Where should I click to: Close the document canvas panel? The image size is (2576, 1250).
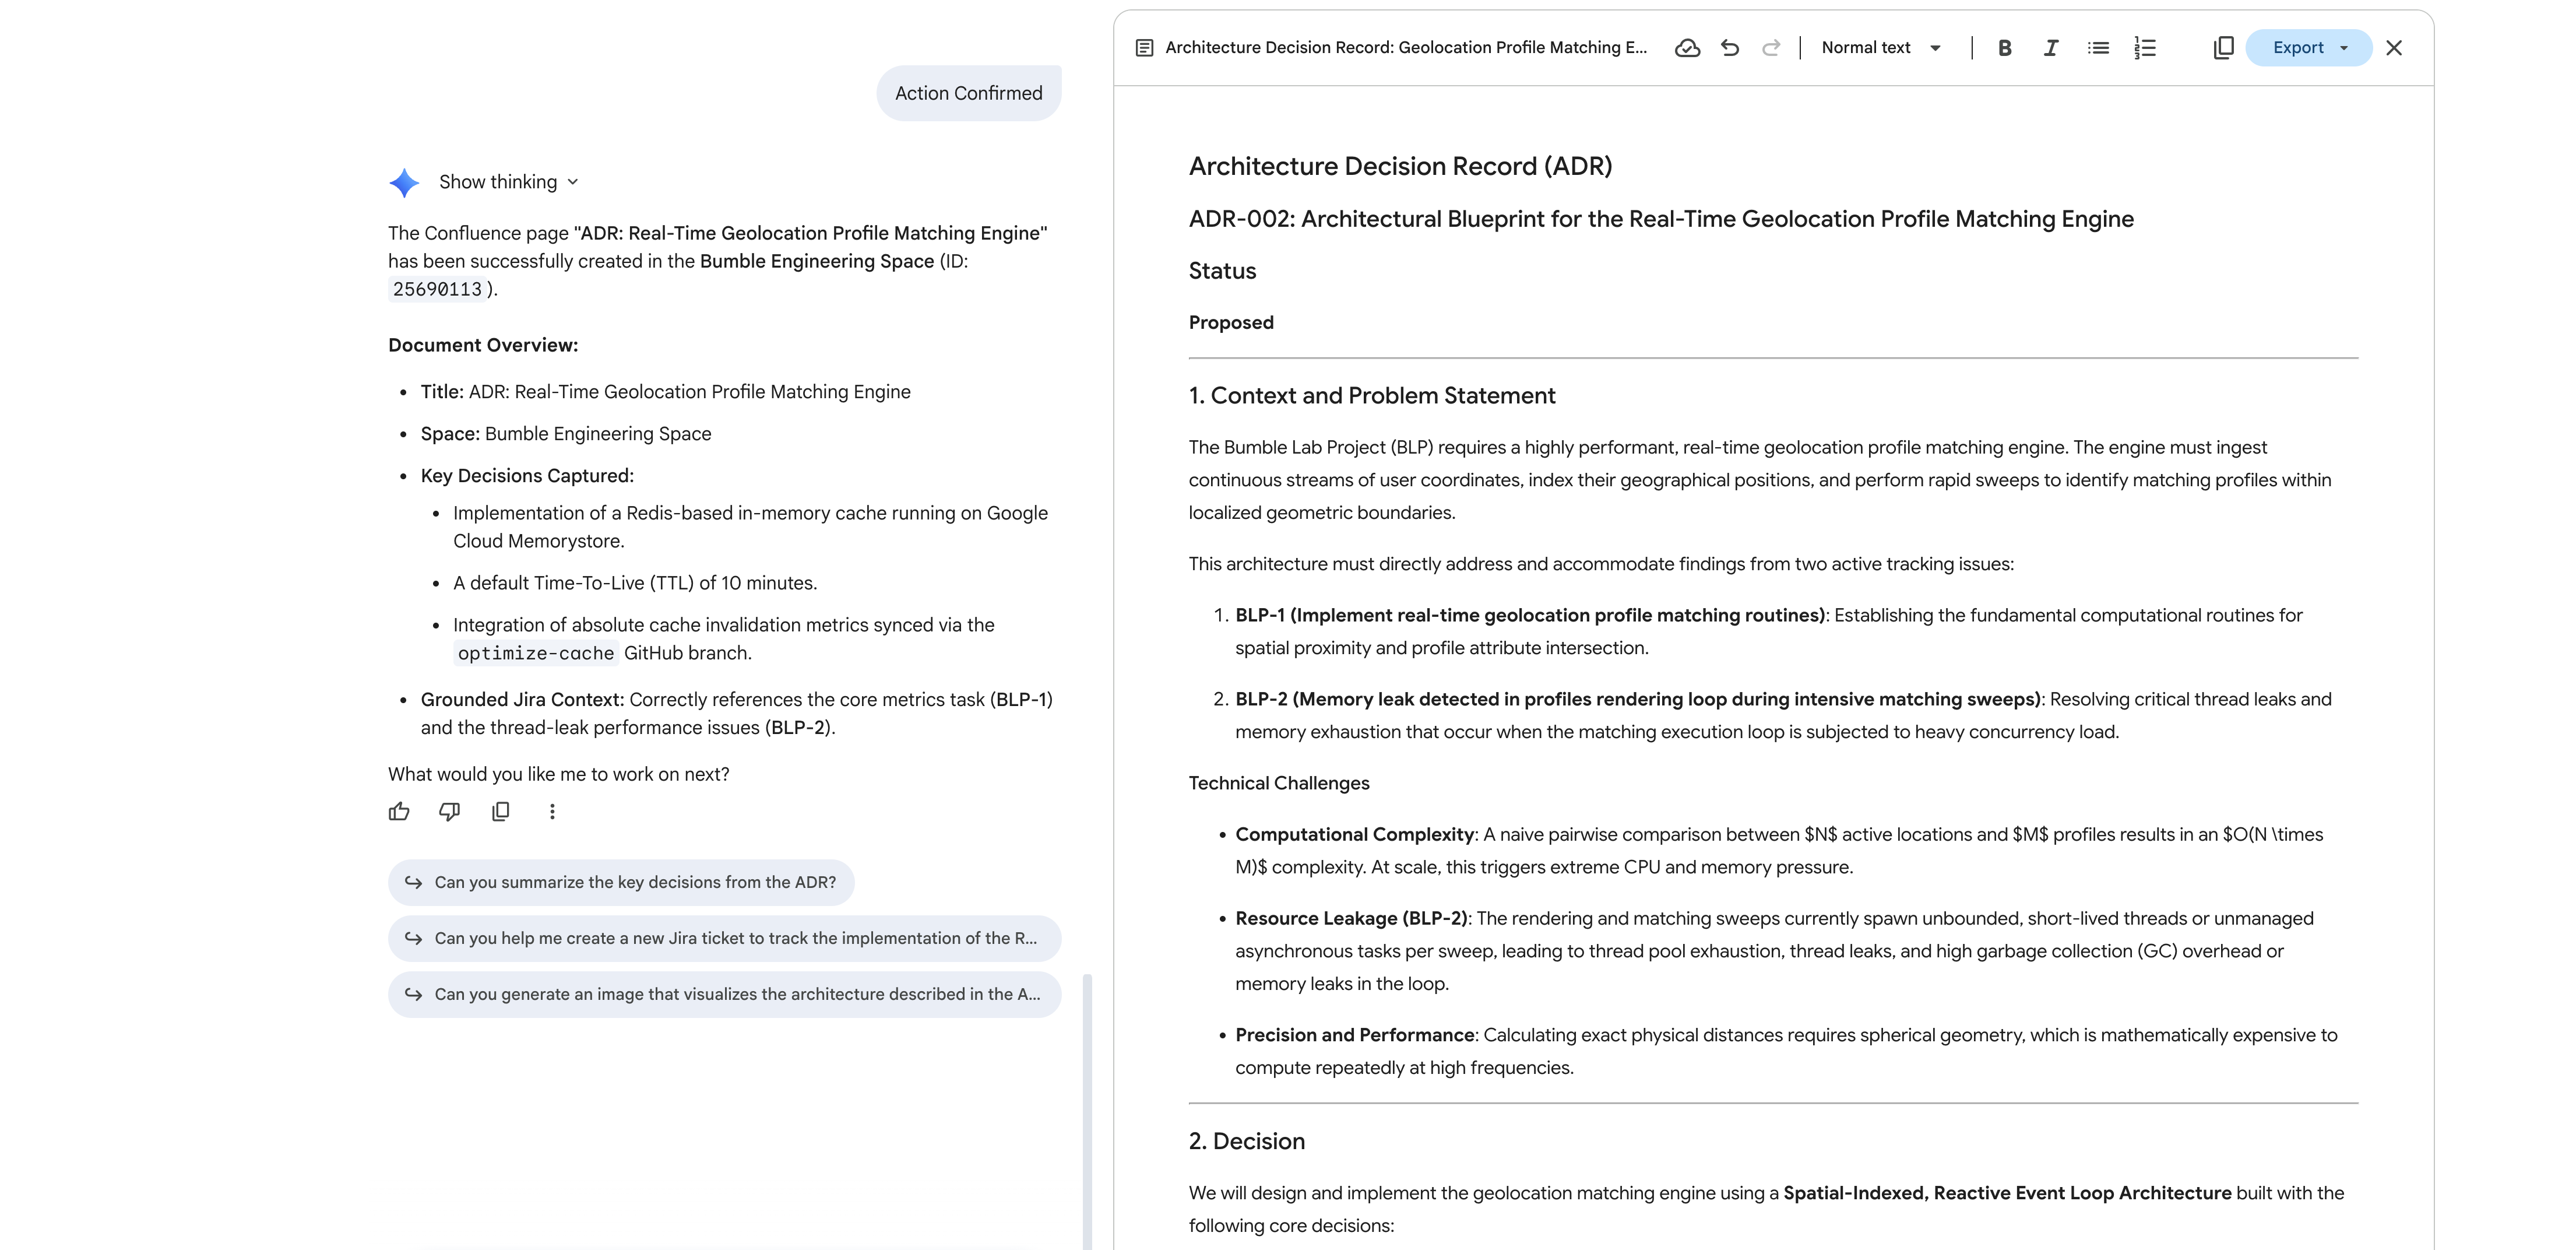click(x=2394, y=48)
